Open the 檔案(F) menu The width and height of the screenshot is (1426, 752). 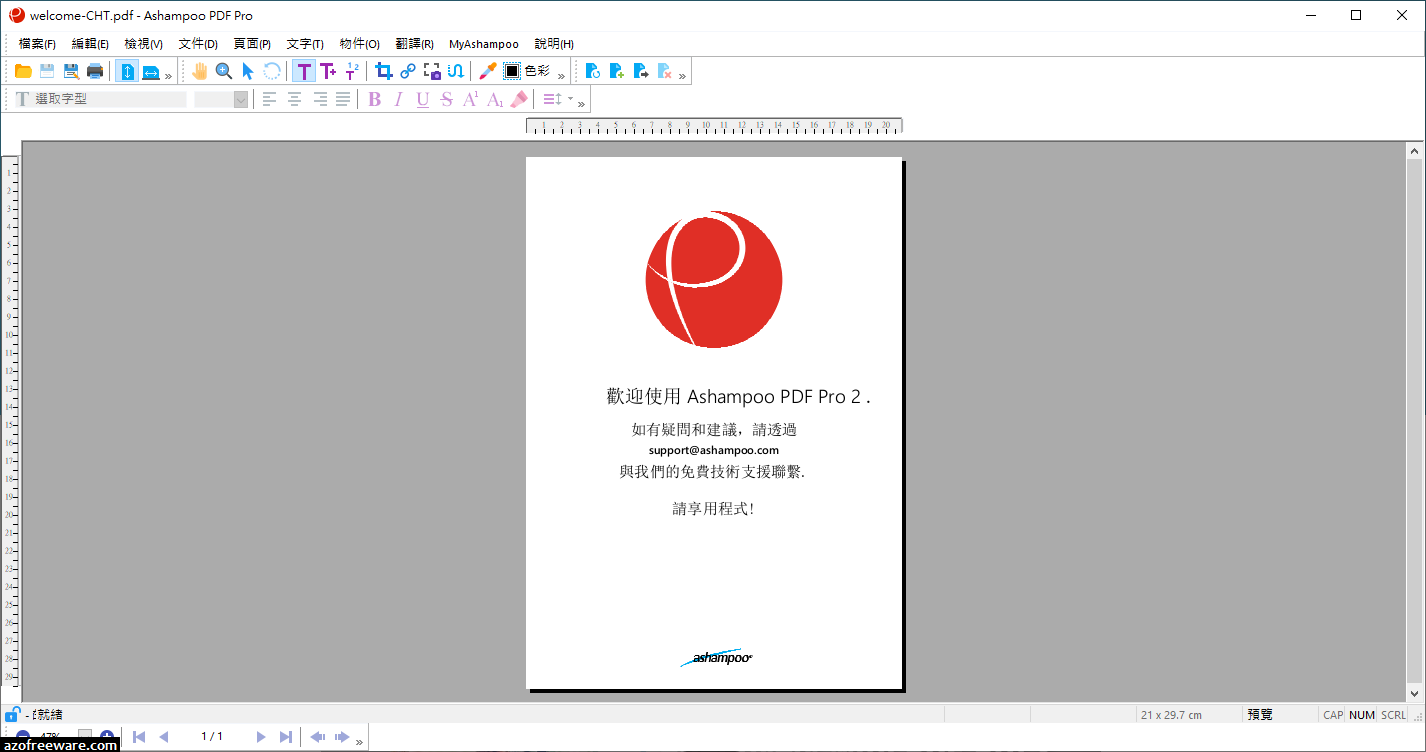tap(36, 43)
